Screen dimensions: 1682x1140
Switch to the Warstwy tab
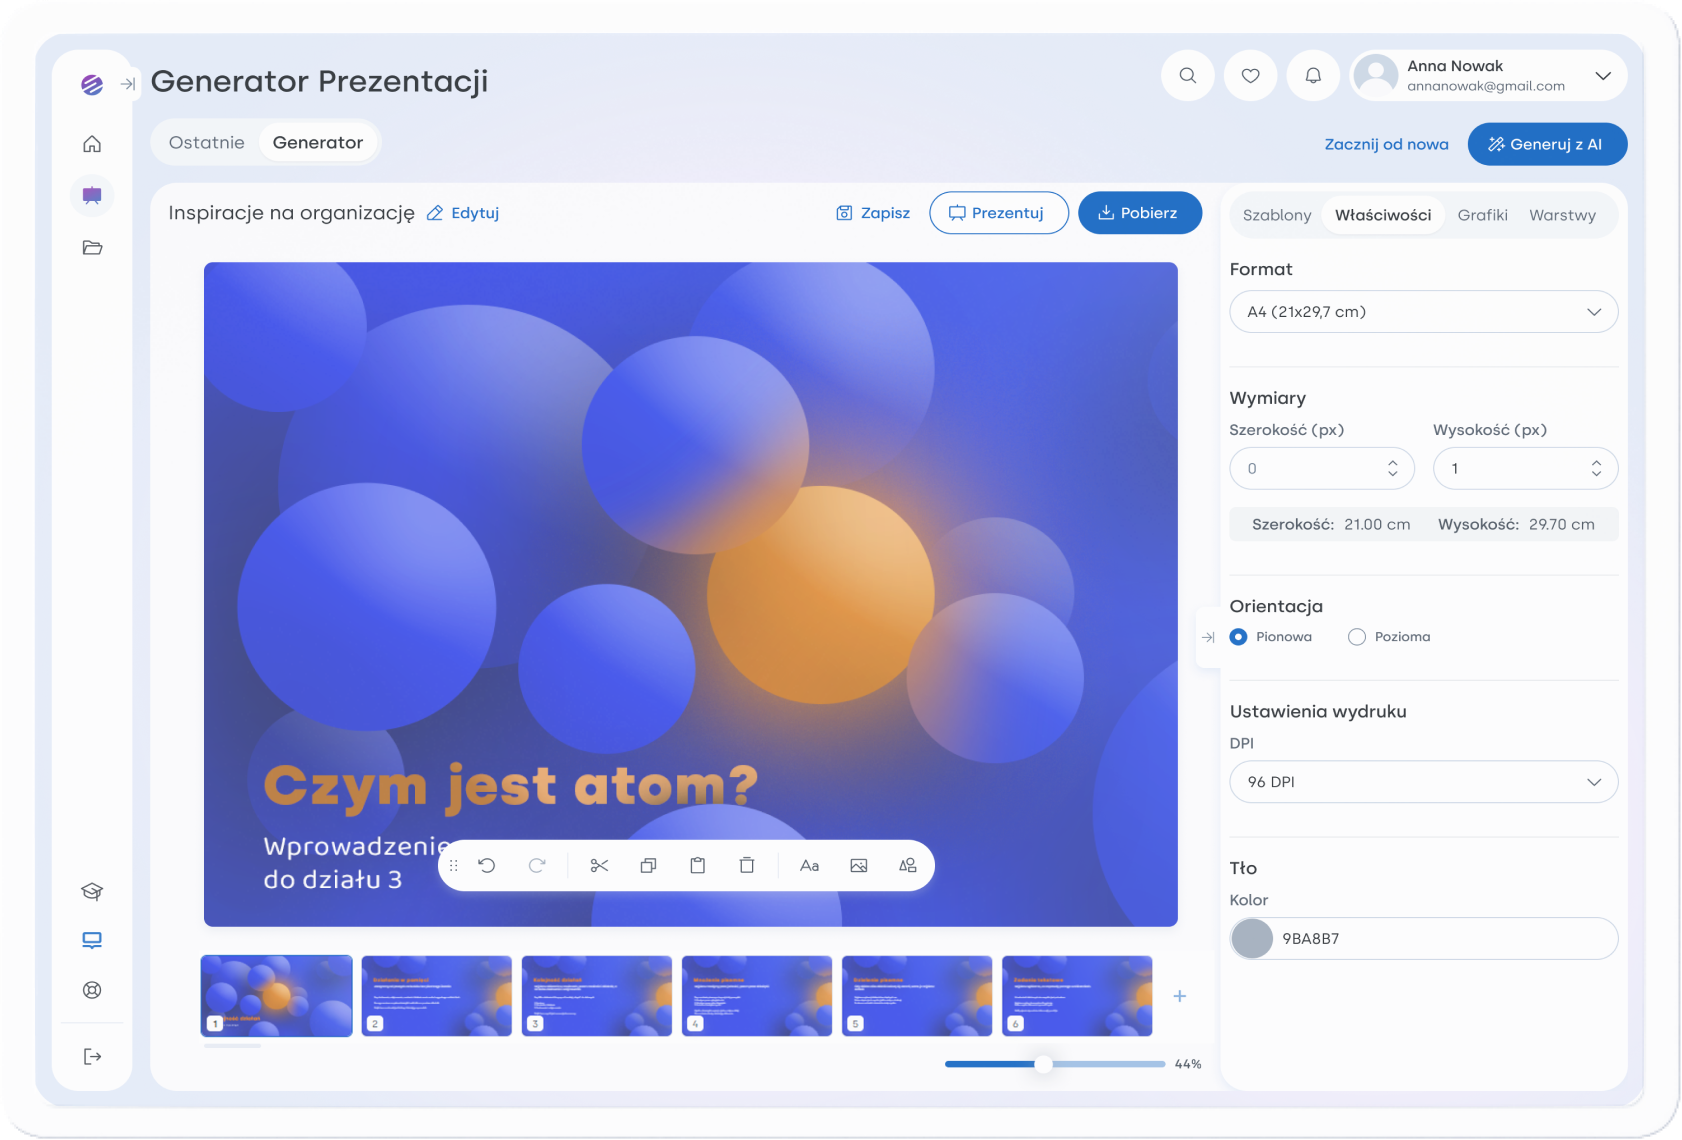click(x=1562, y=215)
